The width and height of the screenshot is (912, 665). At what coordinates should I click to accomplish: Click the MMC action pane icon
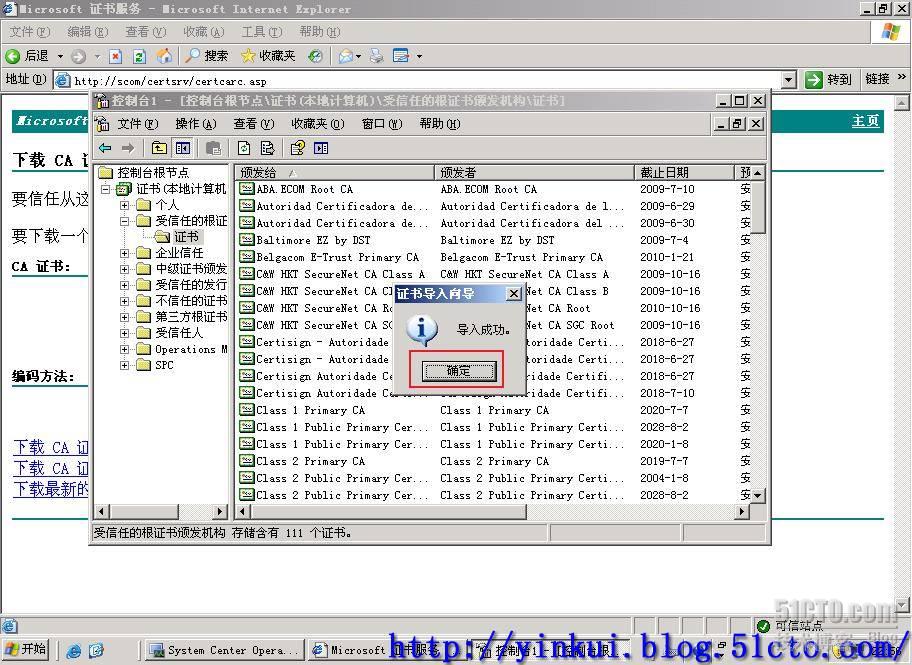pyautogui.click(x=321, y=148)
